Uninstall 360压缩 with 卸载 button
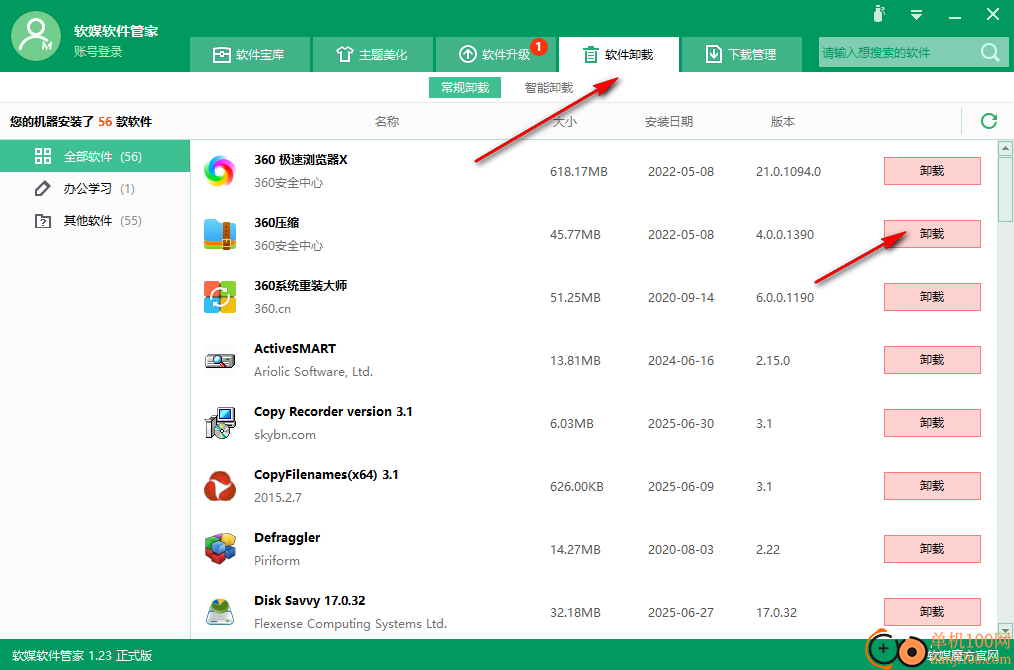The height and width of the screenshot is (670, 1014). coord(932,233)
